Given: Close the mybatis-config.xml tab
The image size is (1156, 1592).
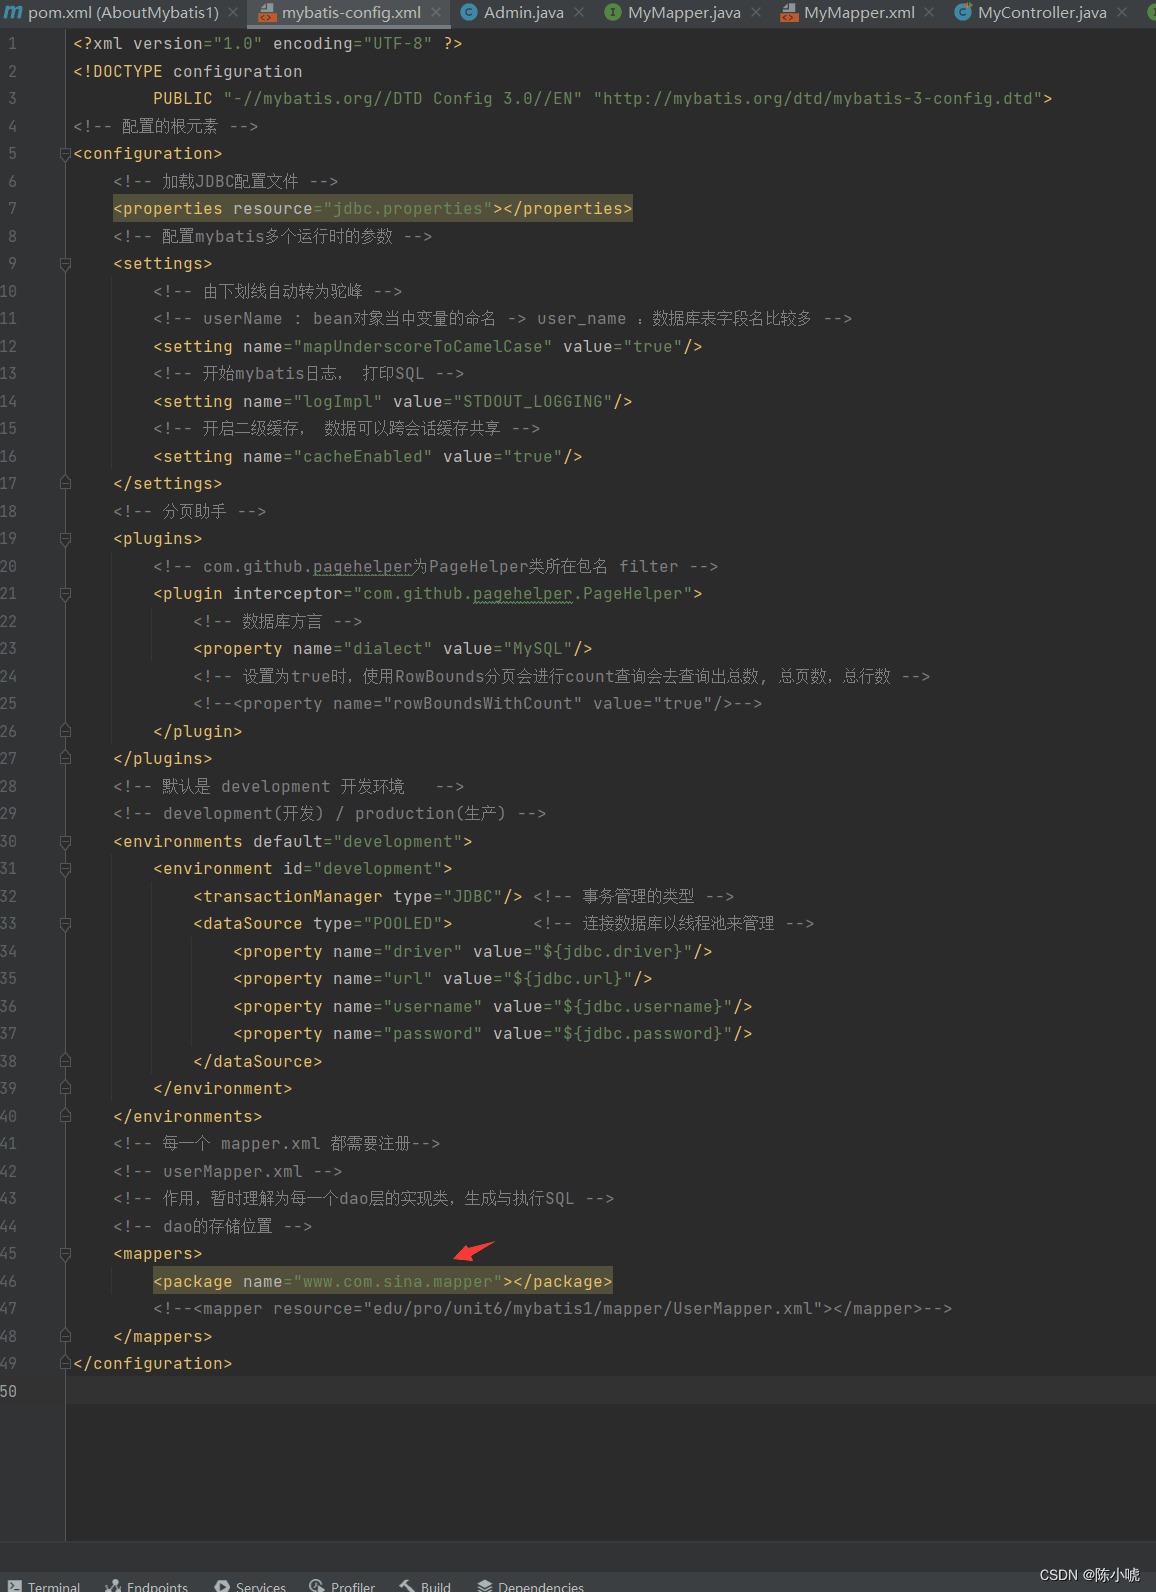Looking at the screenshot, I should pyautogui.click(x=436, y=13).
